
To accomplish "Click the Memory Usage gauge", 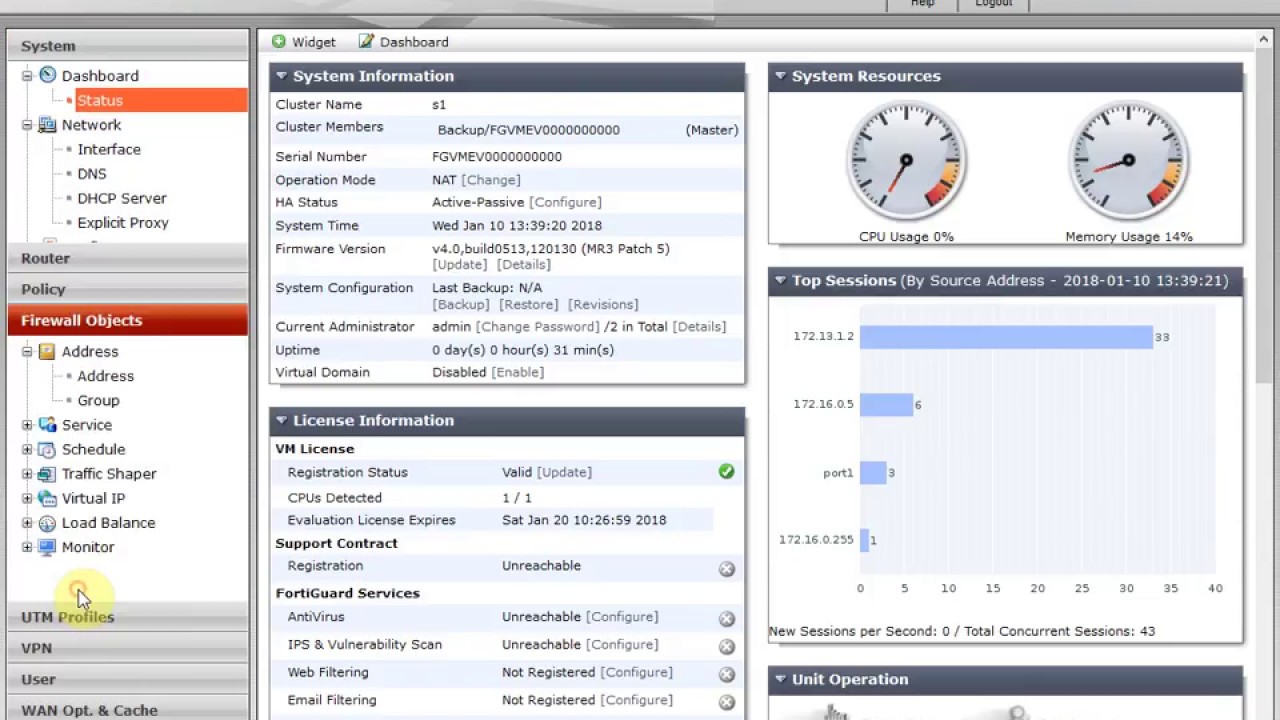I will pos(1128,160).
